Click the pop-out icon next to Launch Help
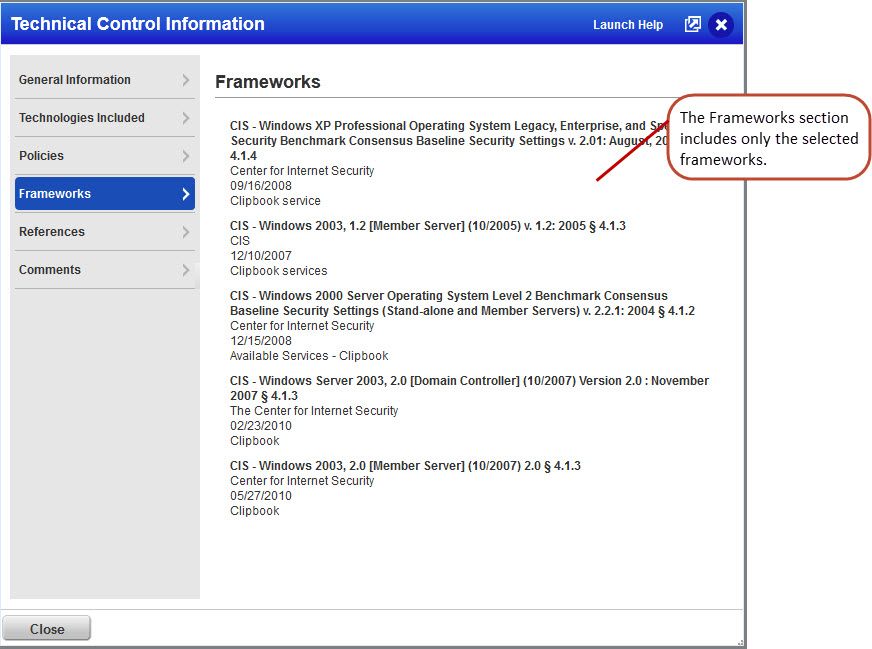The image size is (872, 649). pos(693,24)
